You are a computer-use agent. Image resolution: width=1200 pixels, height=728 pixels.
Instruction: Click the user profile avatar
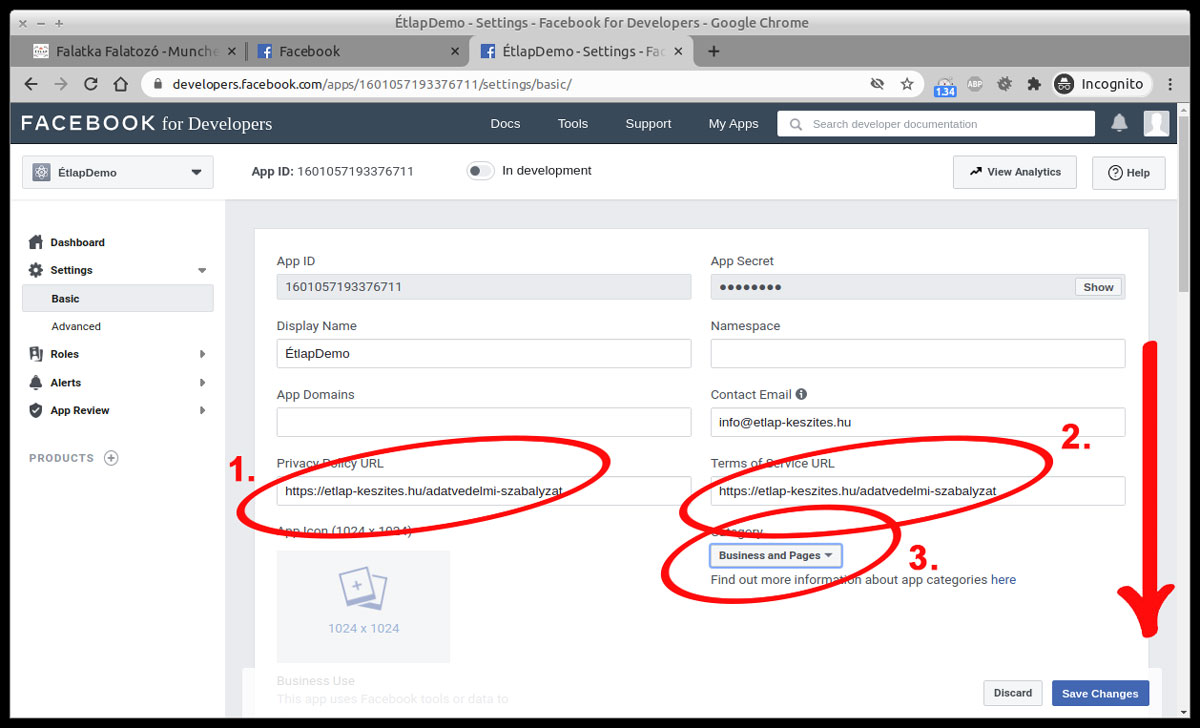[x=1156, y=123]
